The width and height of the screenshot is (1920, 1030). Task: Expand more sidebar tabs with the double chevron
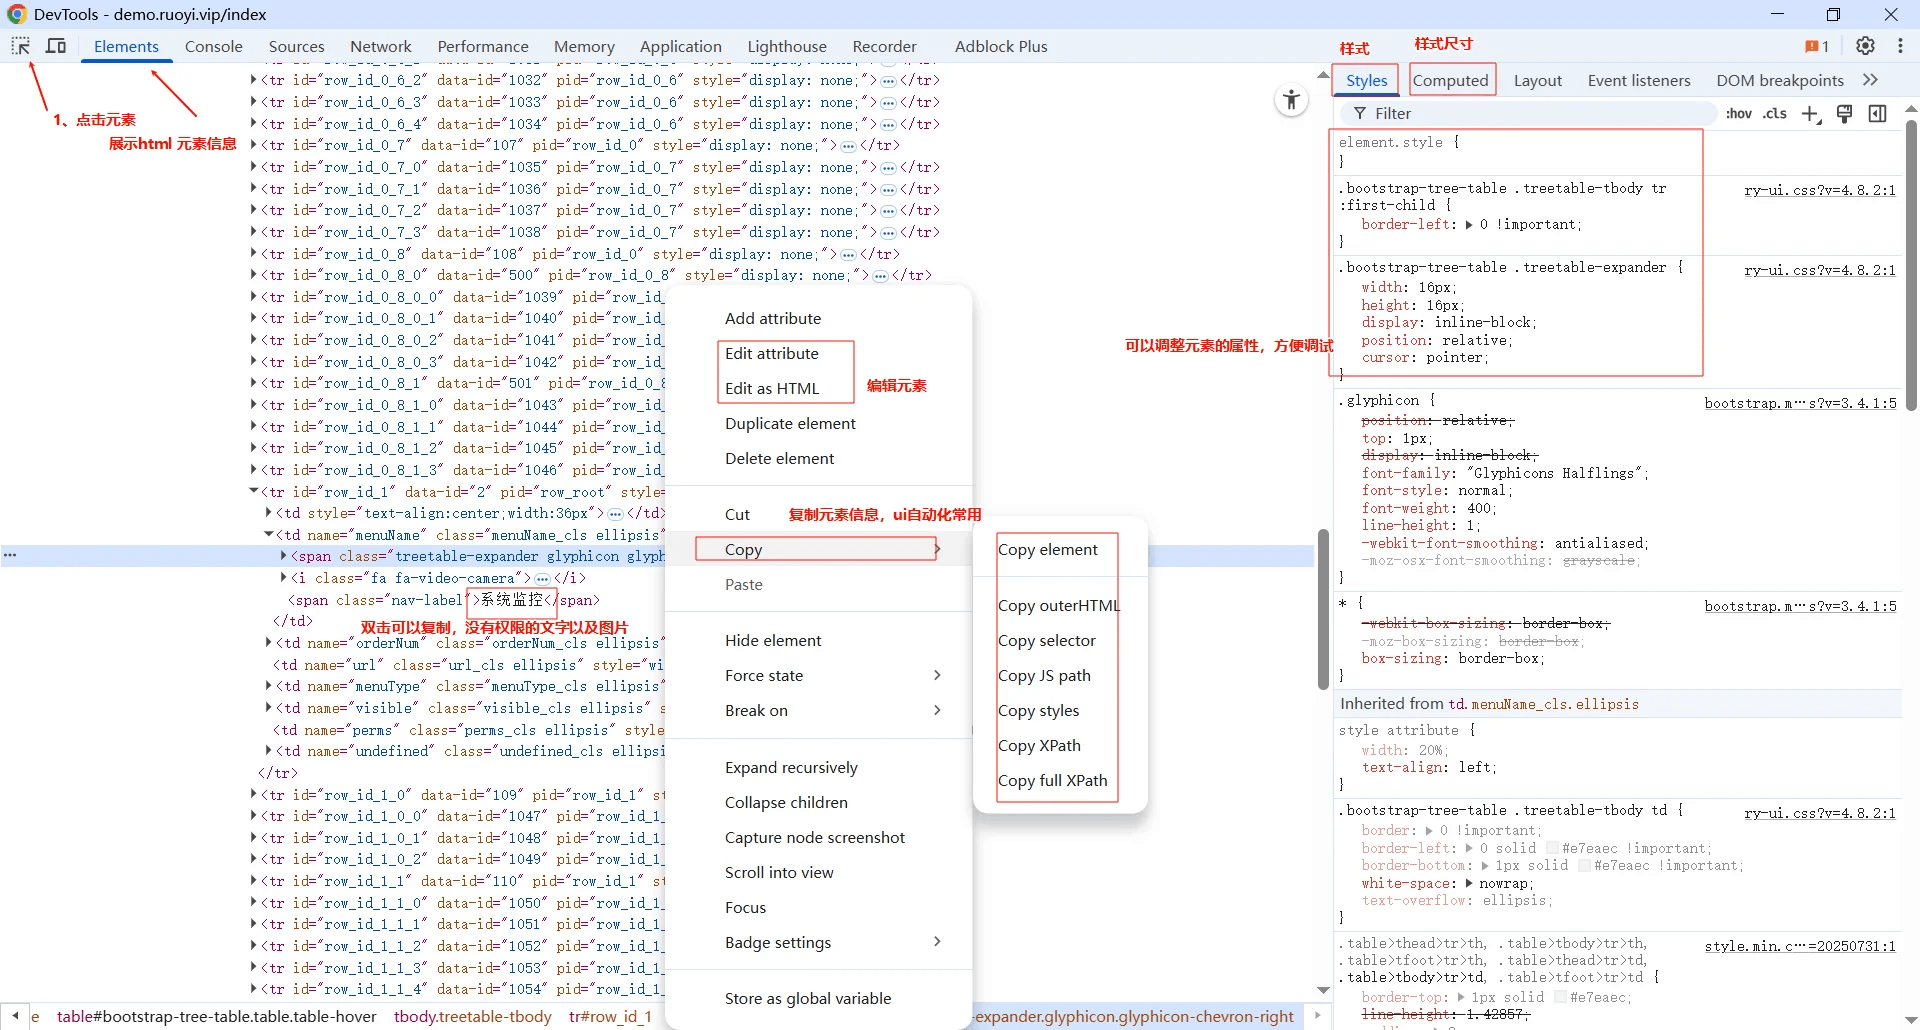pyautogui.click(x=1870, y=80)
